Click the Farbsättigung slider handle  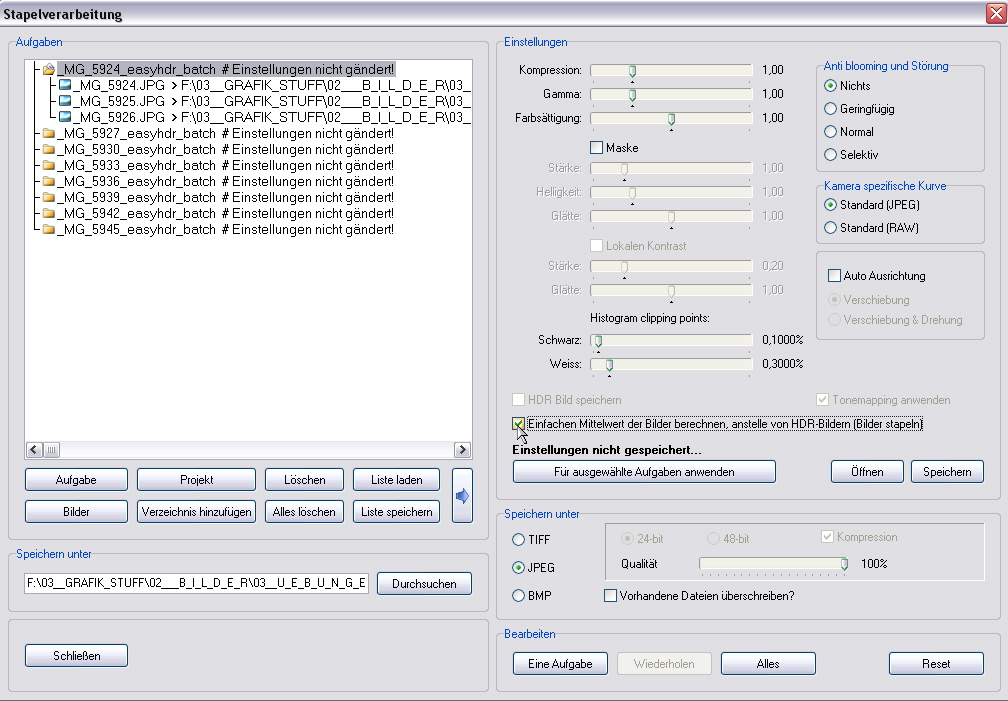[x=671, y=119]
